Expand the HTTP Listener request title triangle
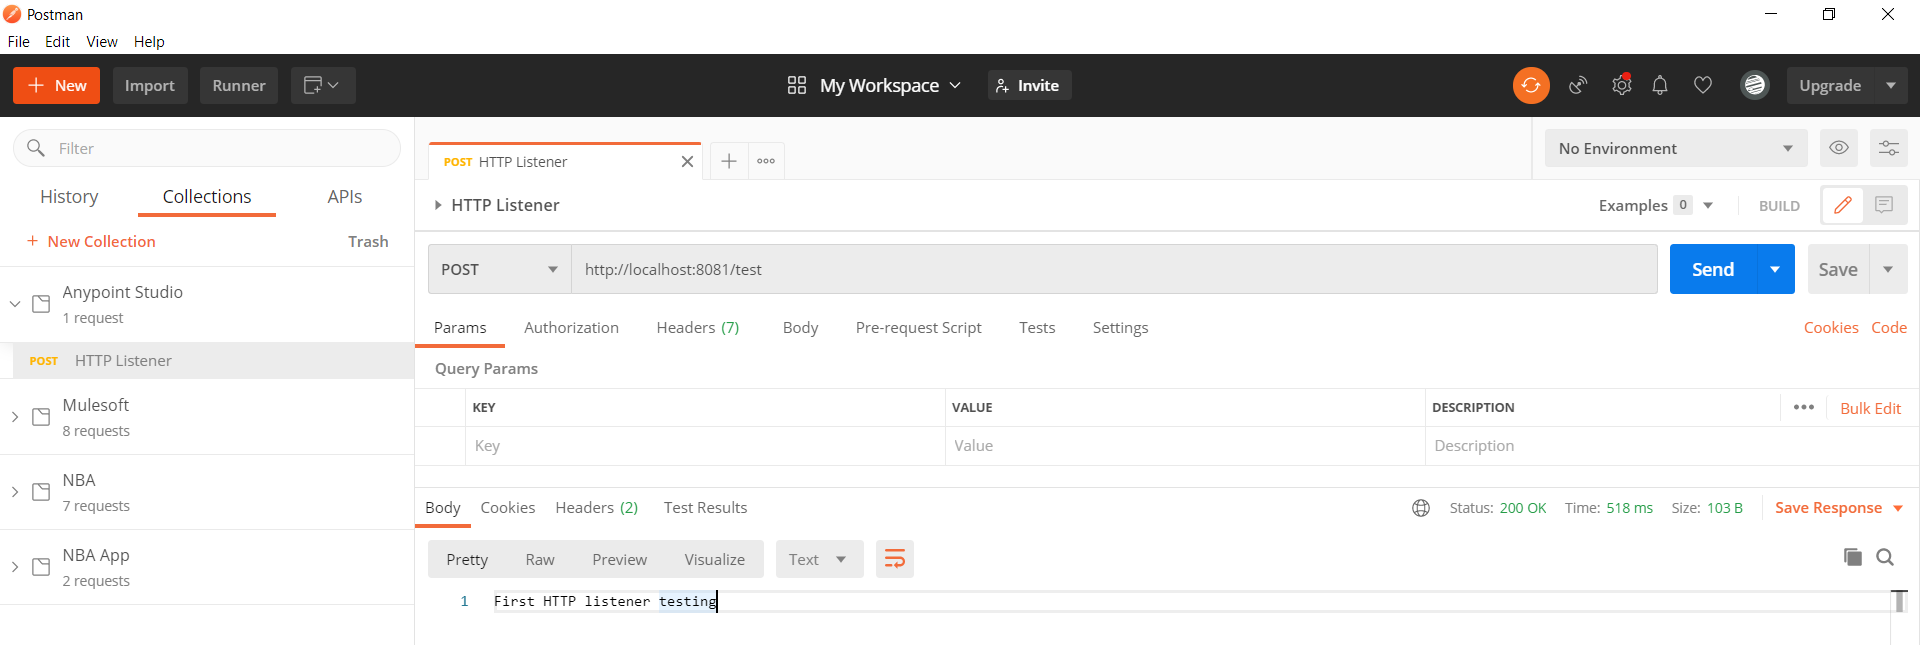 (x=438, y=205)
